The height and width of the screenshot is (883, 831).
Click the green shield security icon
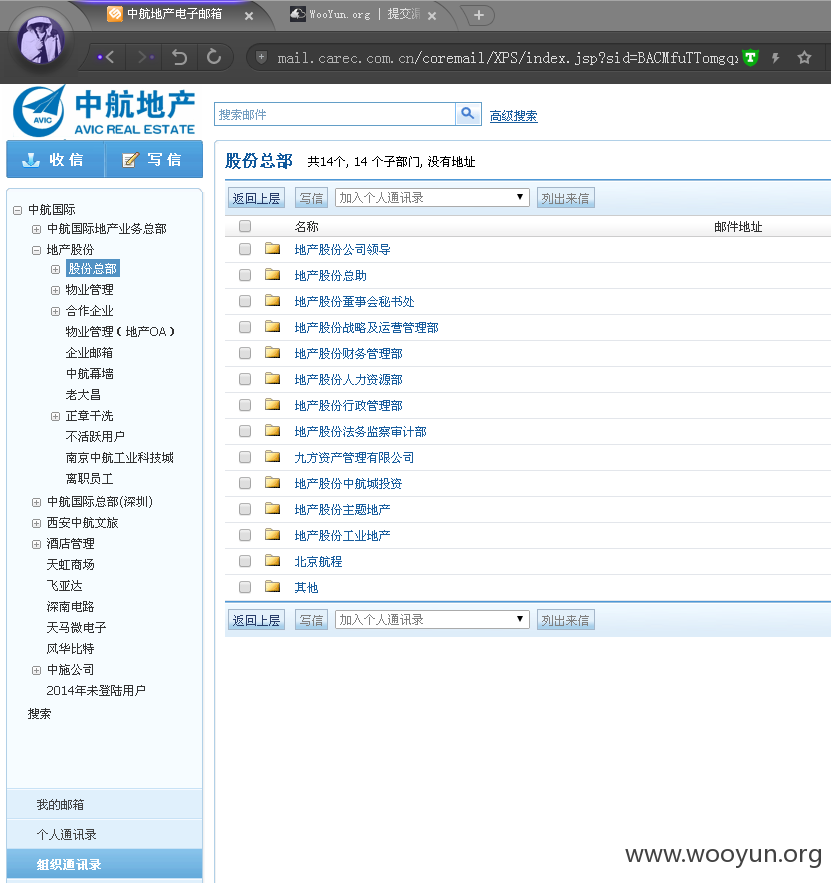[x=750, y=57]
